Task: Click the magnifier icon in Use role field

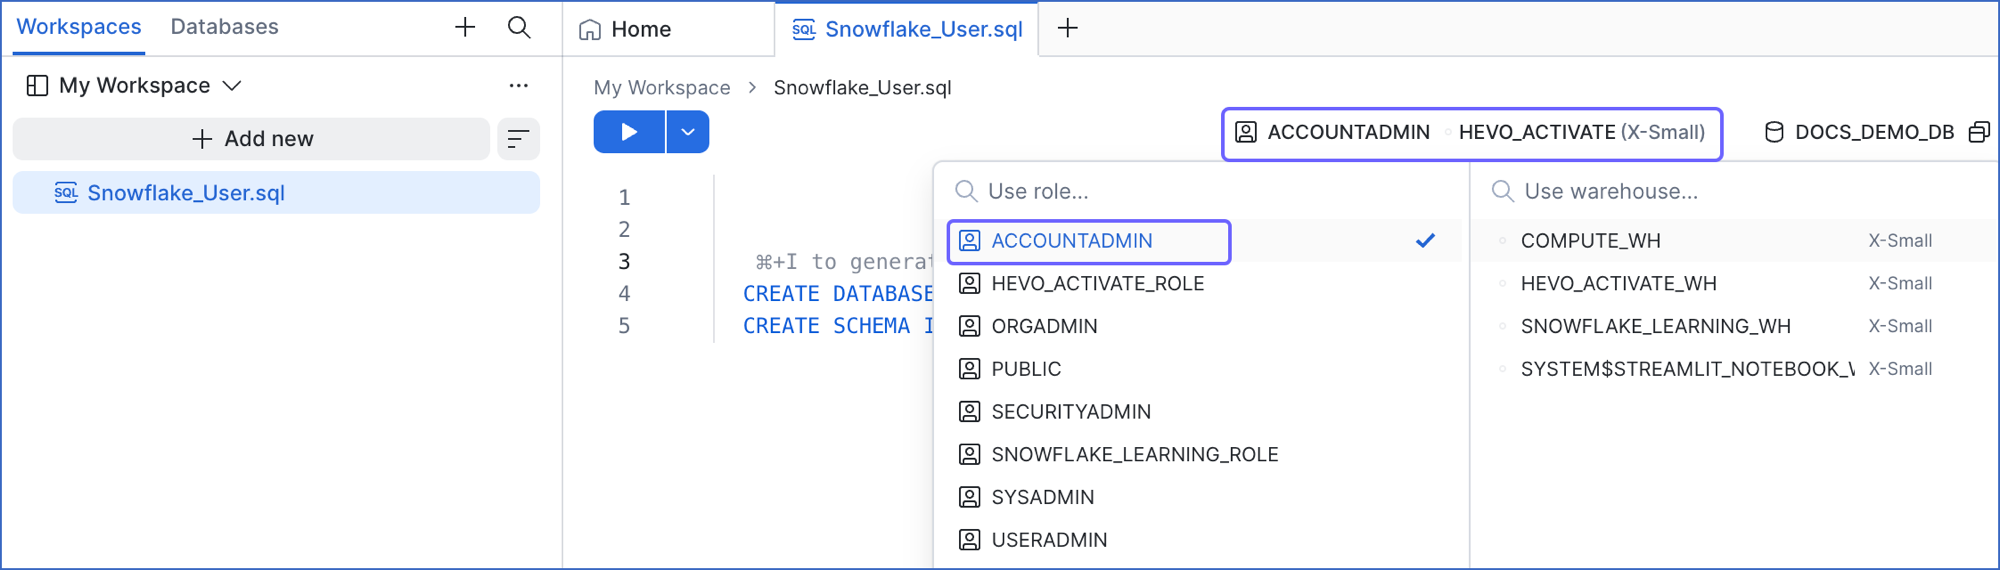Action: point(965,191)
